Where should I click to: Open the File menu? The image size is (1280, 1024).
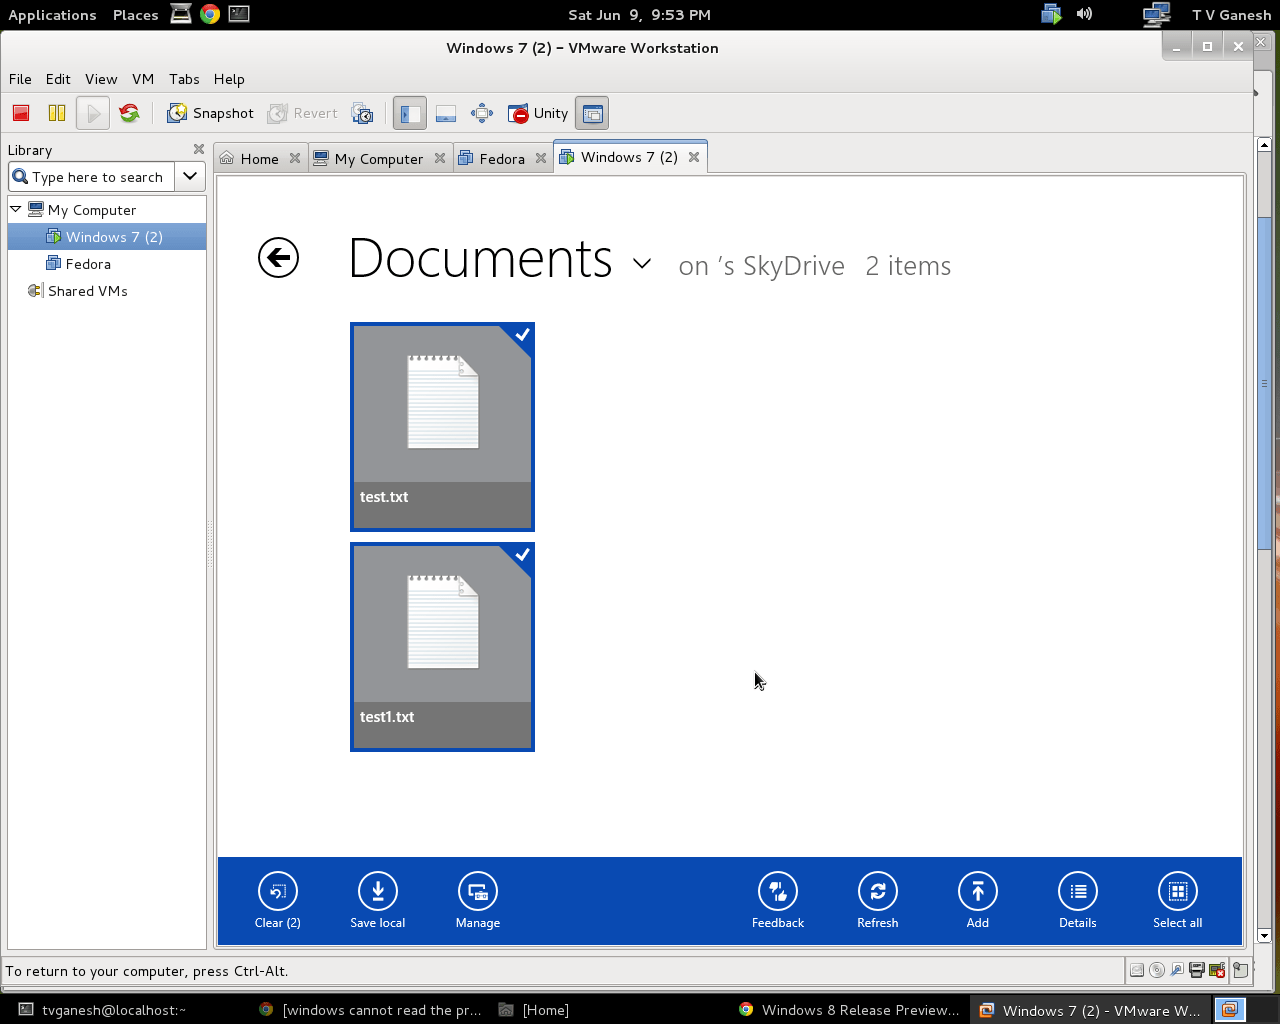tap(20, 79)
